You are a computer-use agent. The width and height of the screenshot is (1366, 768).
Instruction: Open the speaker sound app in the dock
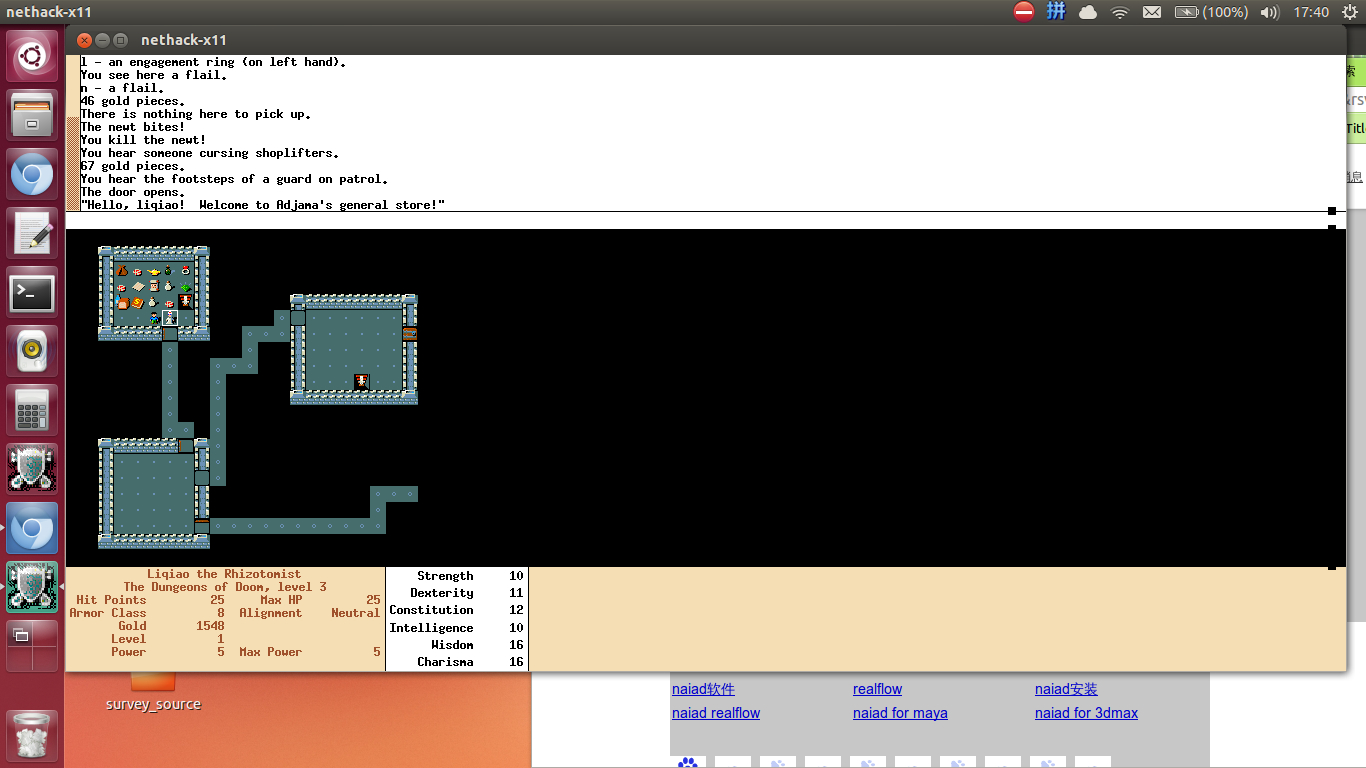[x=32, y=351]
